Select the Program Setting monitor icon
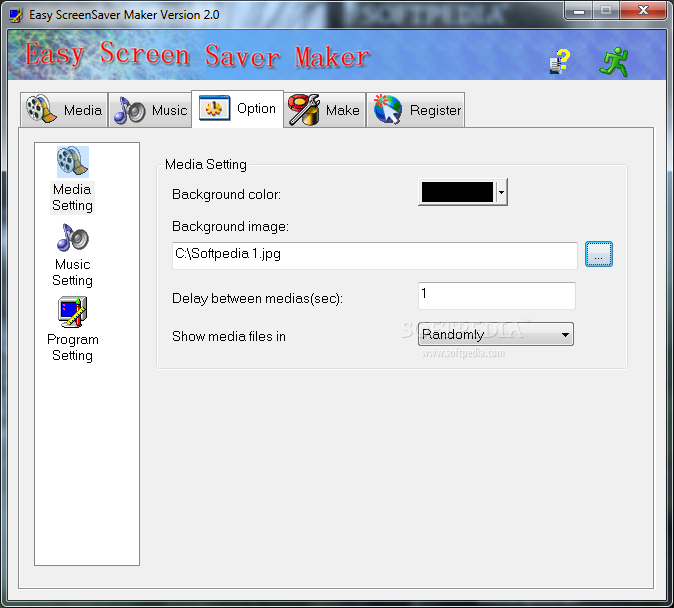The image size is (674, 608). coord(73,312)
